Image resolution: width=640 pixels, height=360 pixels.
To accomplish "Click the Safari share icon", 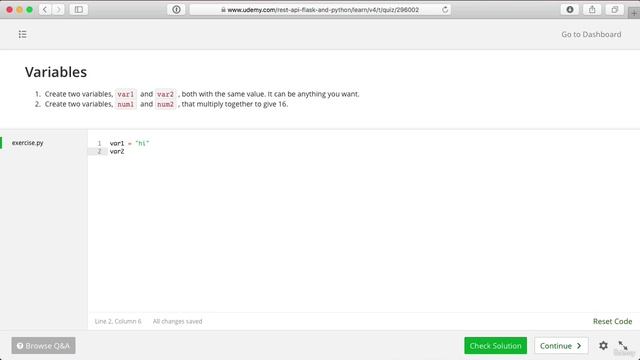I will [x=592, y=9].
